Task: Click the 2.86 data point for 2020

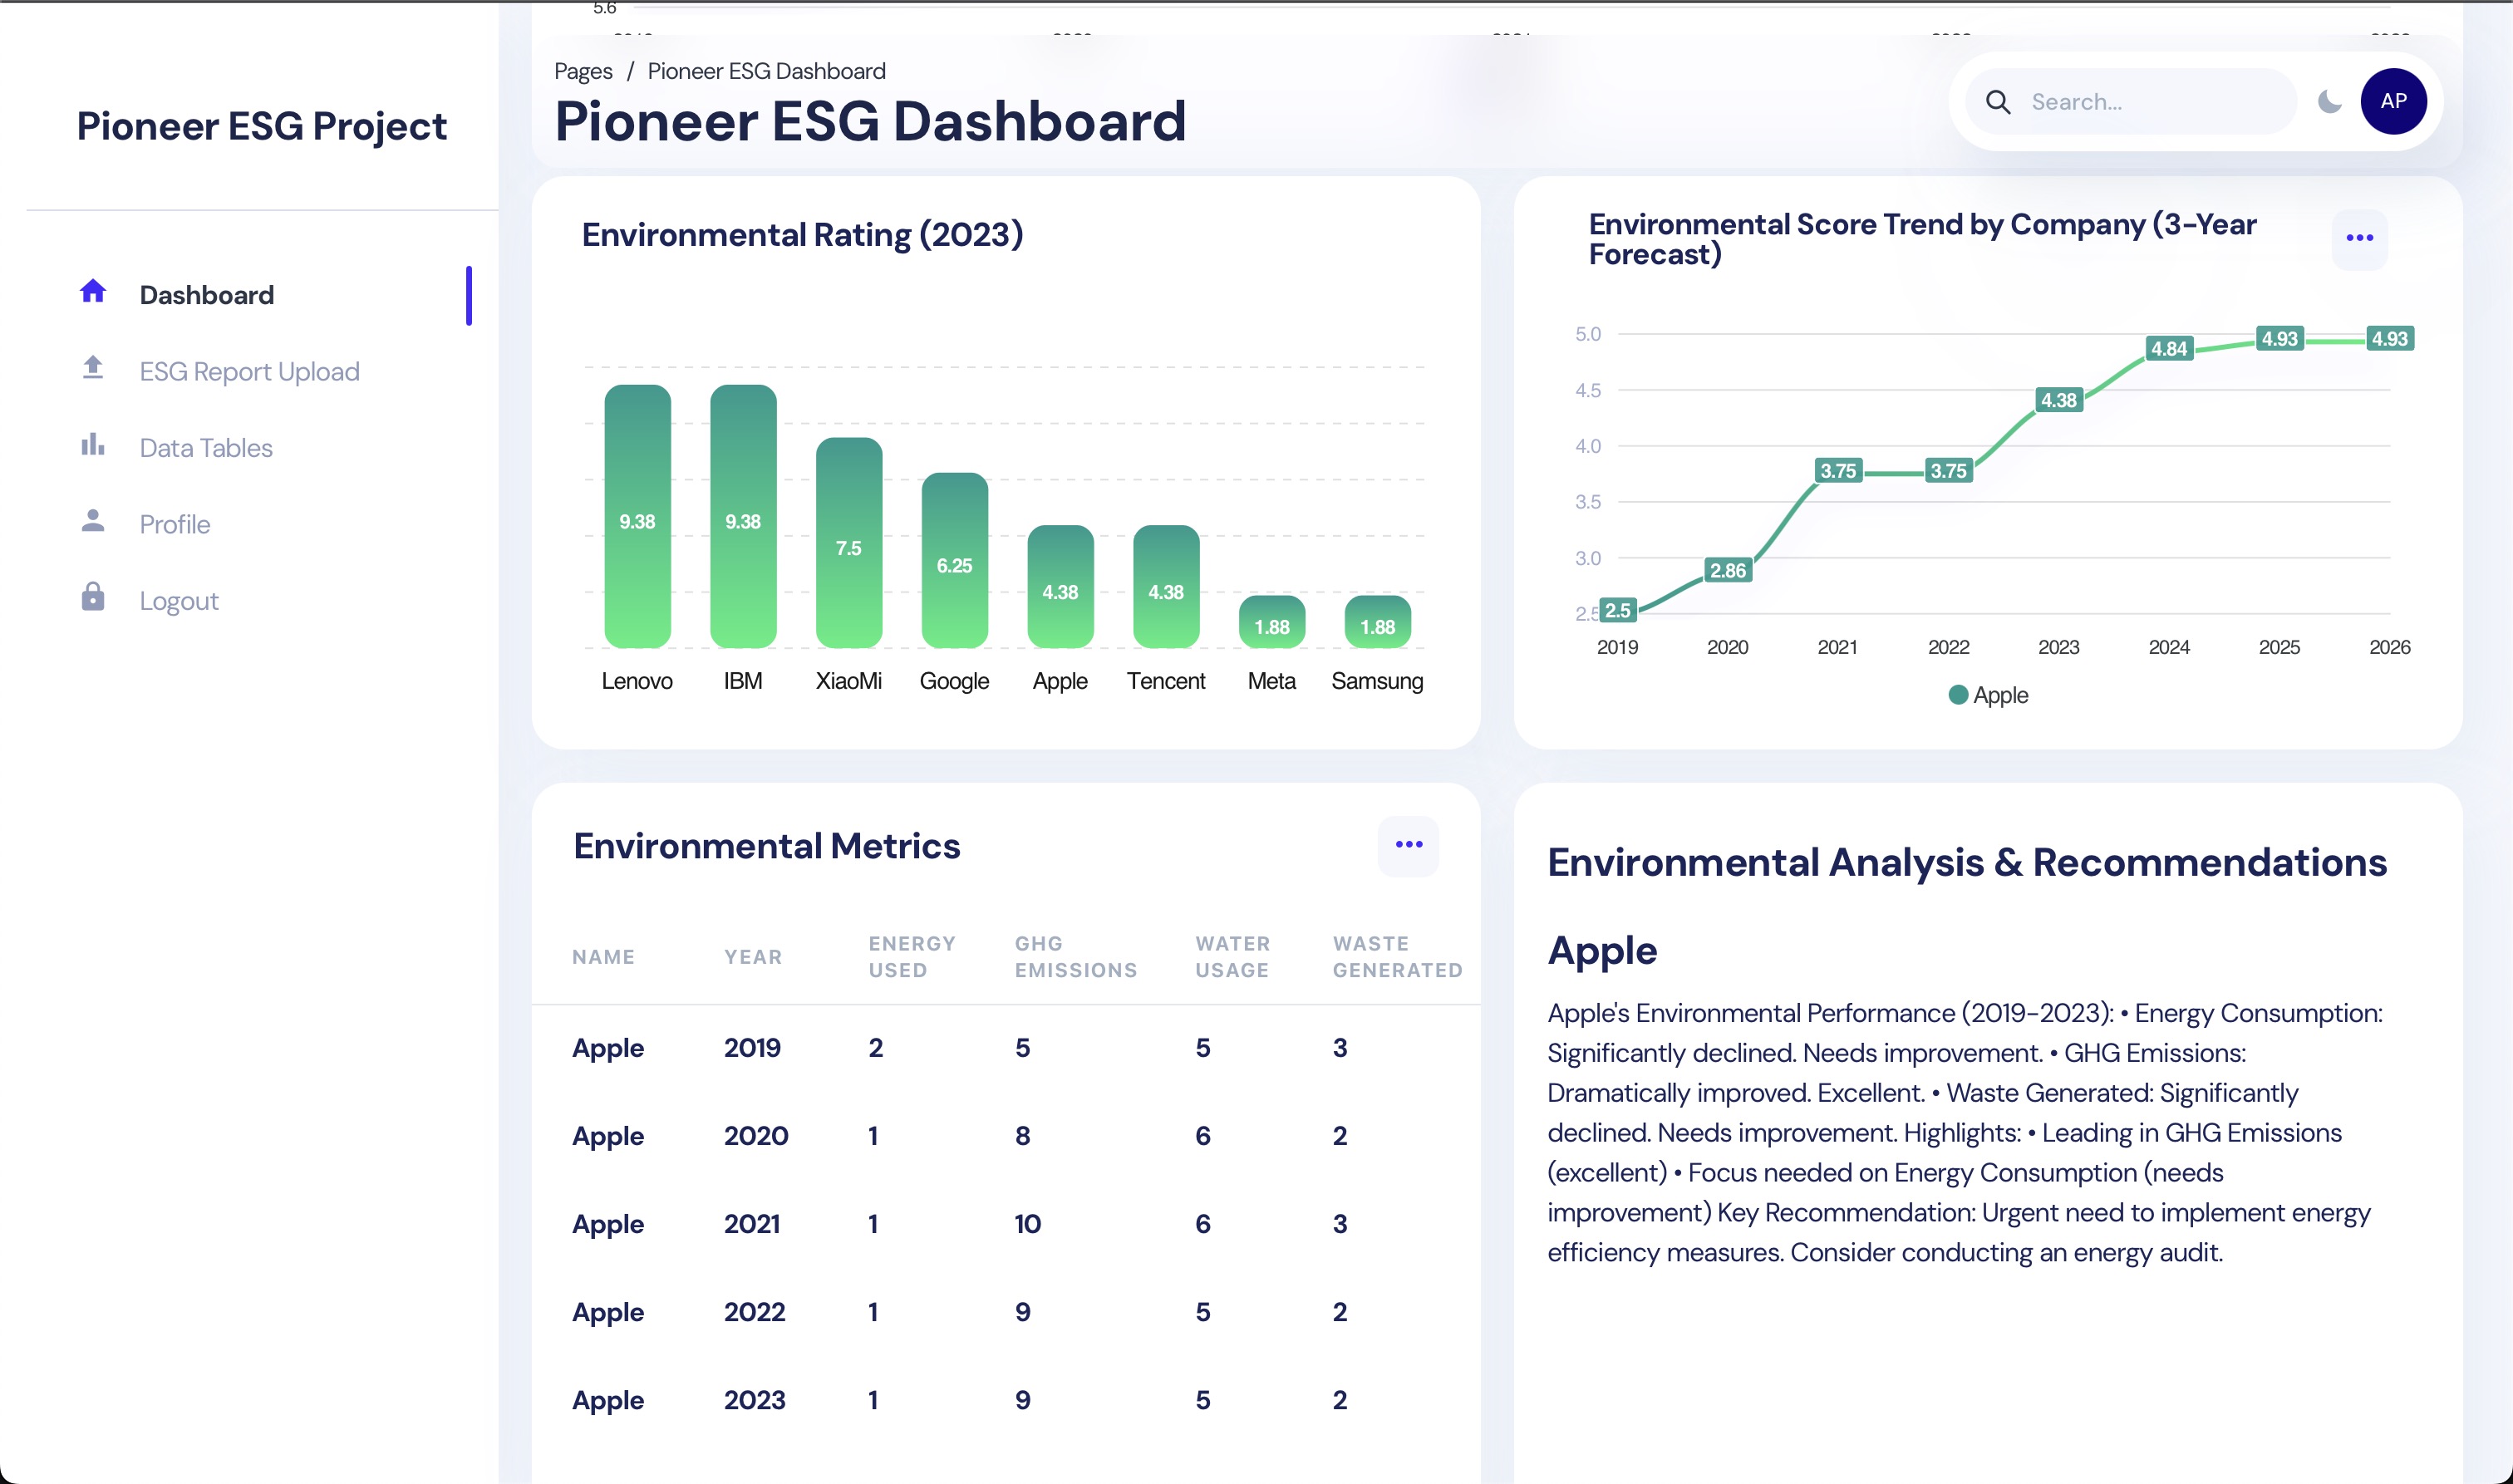Action: click(x=1727, y=571)
